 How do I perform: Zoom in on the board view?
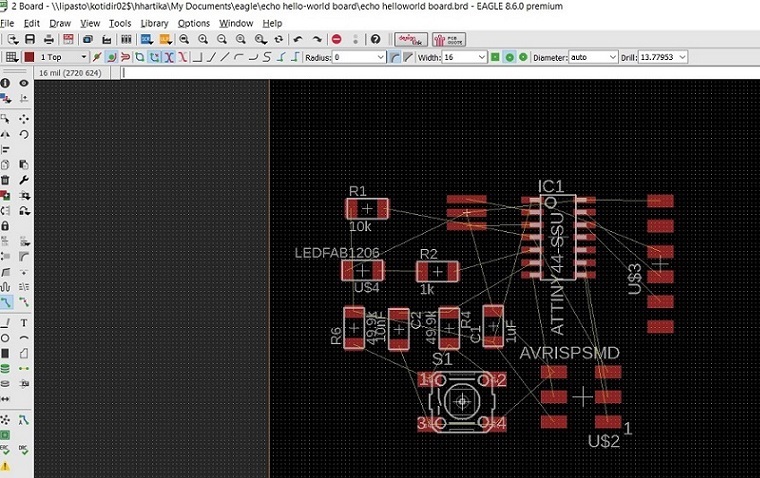[x=203, y=39]
